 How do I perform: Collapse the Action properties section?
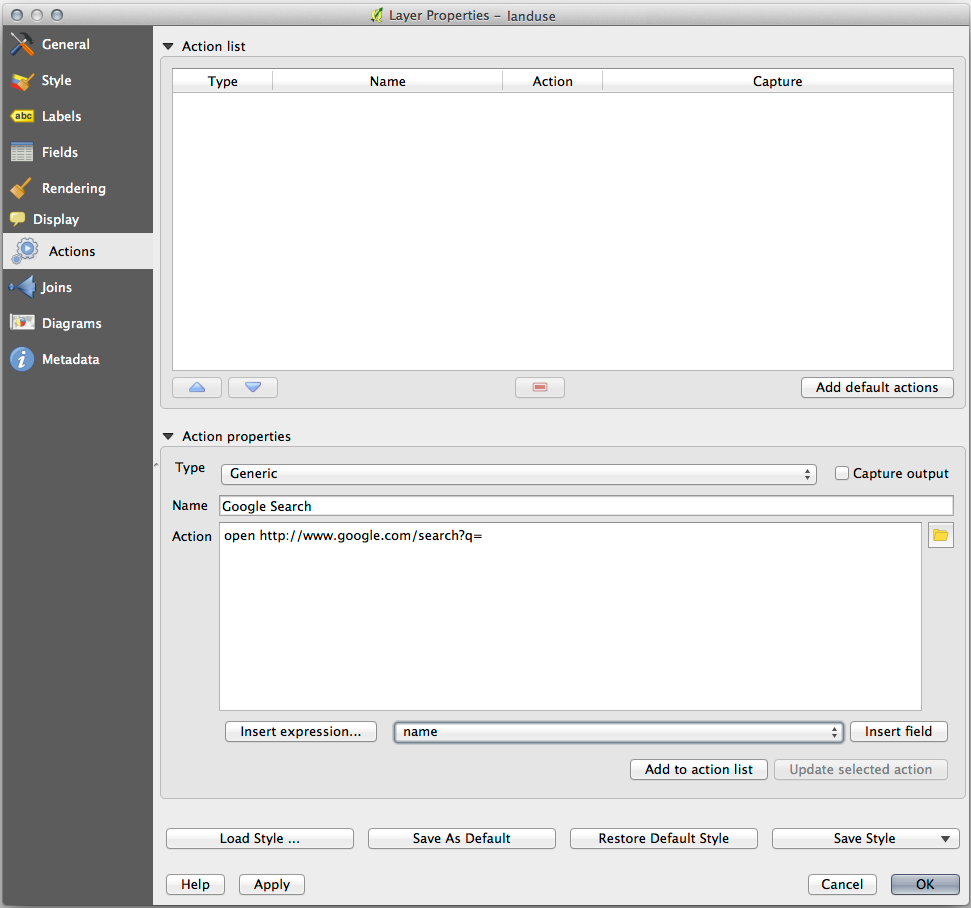point(168,437)
